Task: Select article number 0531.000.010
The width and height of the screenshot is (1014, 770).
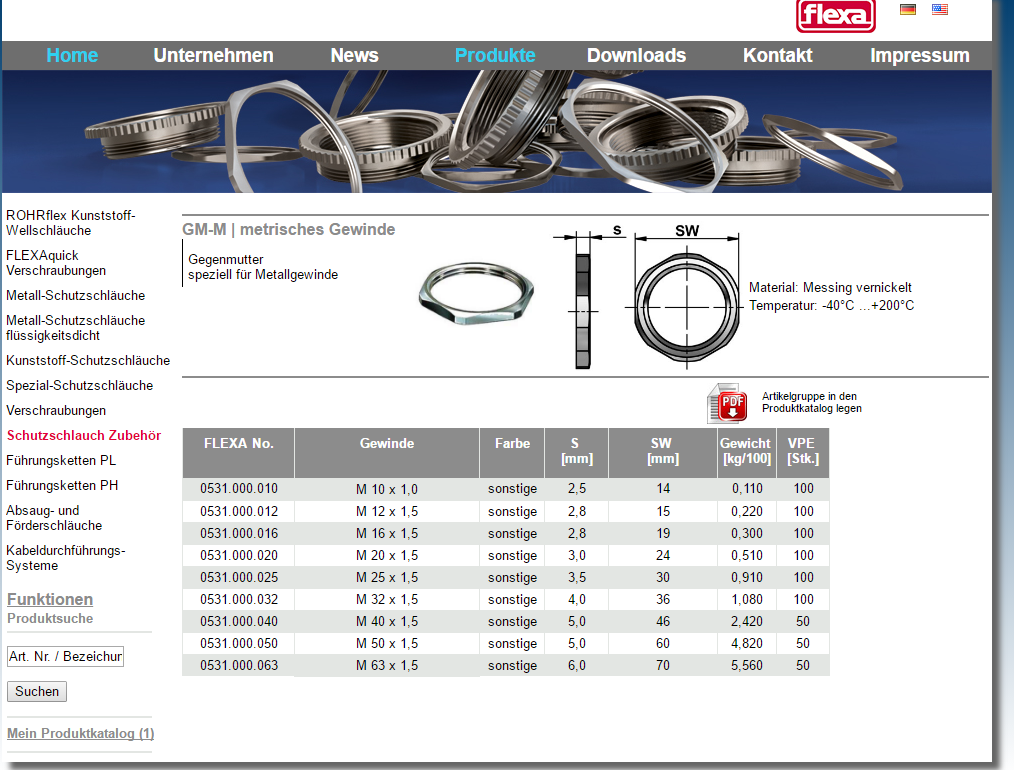Action: click(239, 489)
